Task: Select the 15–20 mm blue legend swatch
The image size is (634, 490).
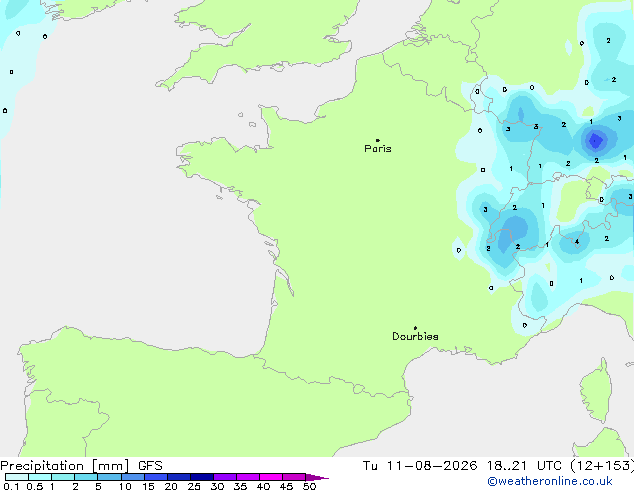Action: 156,477
